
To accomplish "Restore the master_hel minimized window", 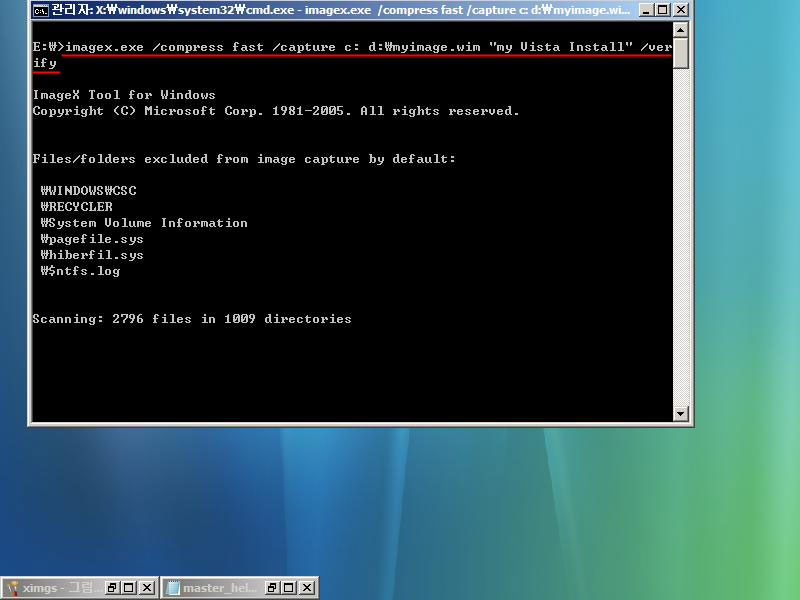I will [x=271, y=588].
